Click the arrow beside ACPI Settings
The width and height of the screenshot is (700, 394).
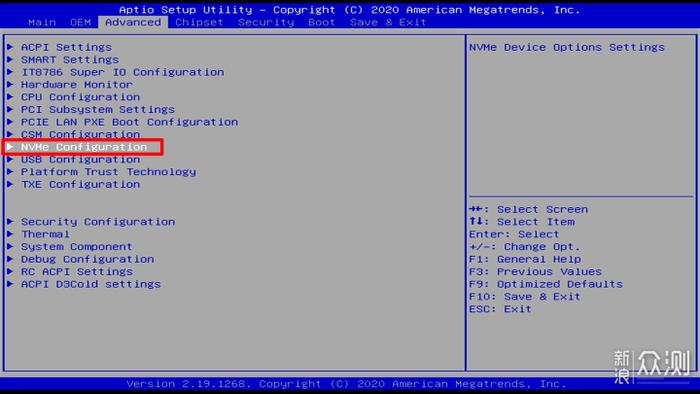click(10, 47)
